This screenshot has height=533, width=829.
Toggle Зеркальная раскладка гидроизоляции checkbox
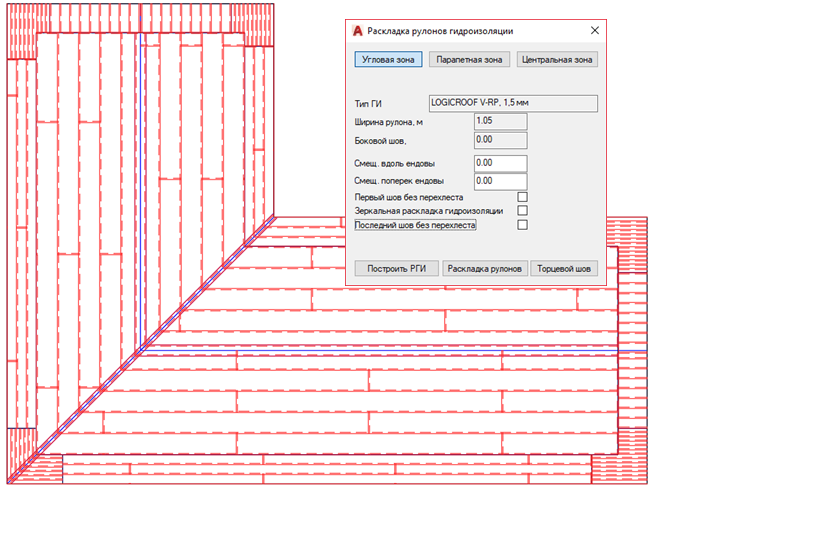click(522, 210)
